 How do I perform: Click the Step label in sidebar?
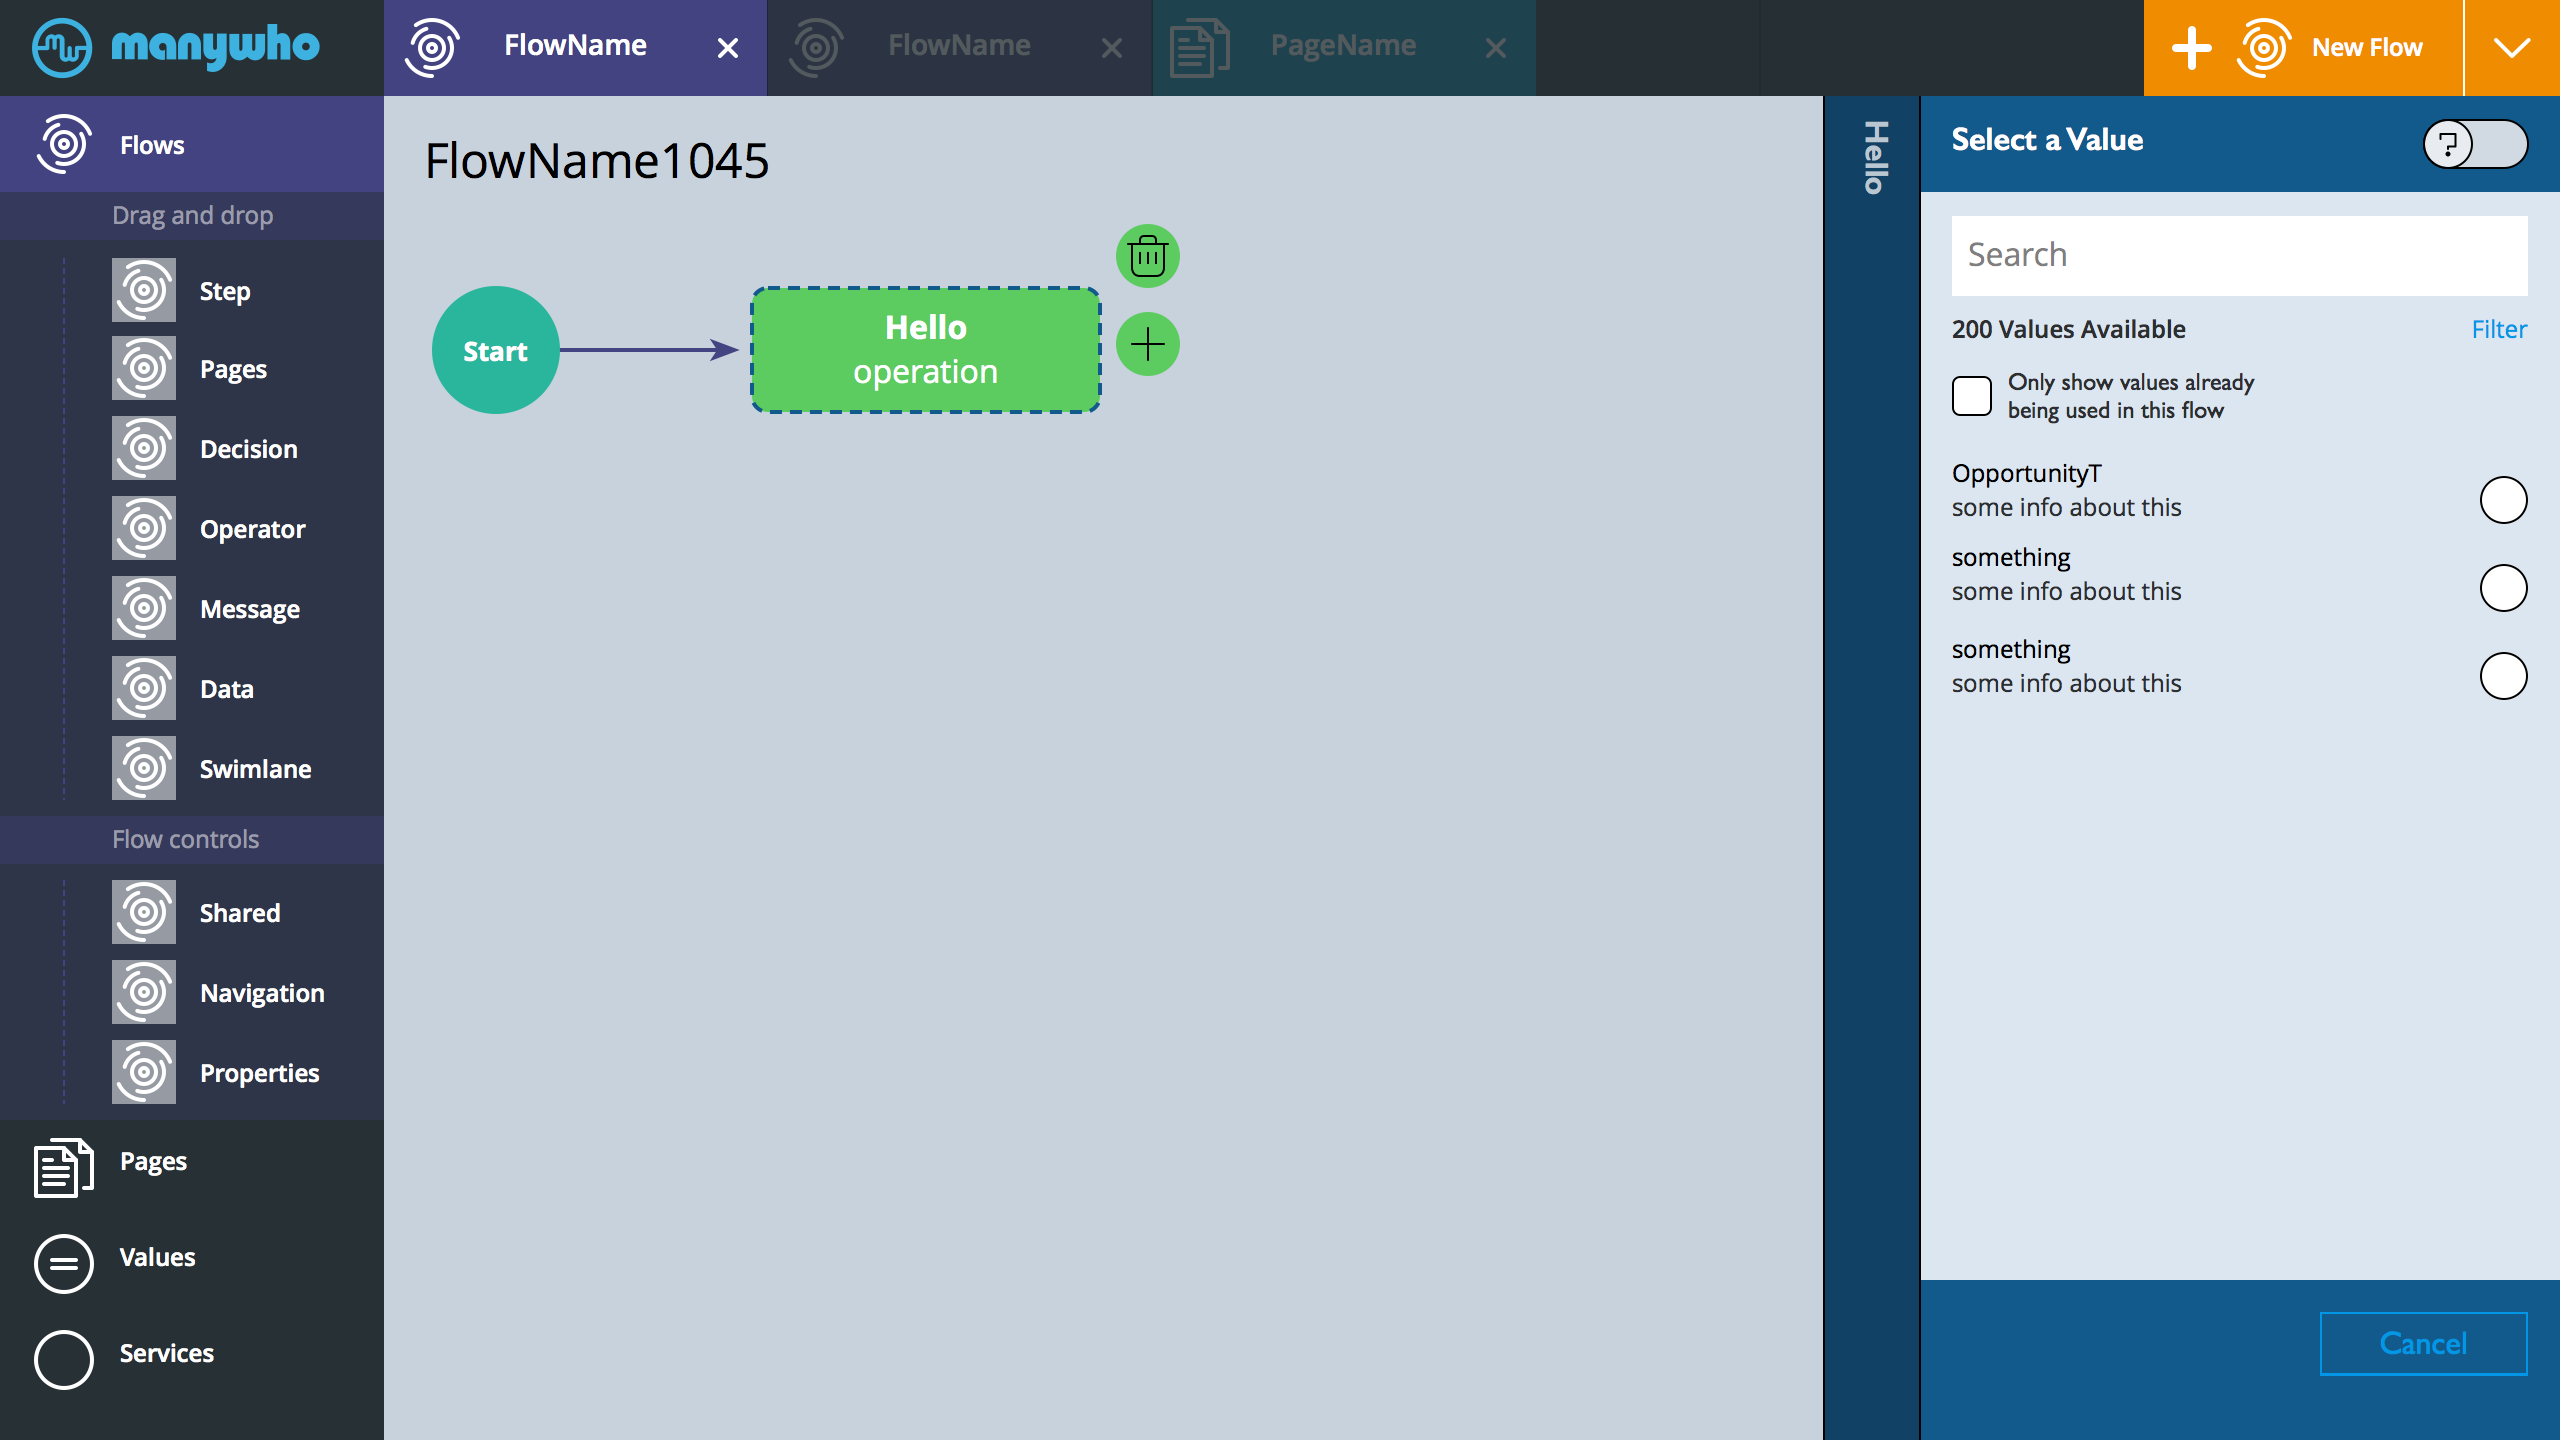click(225, 292)
